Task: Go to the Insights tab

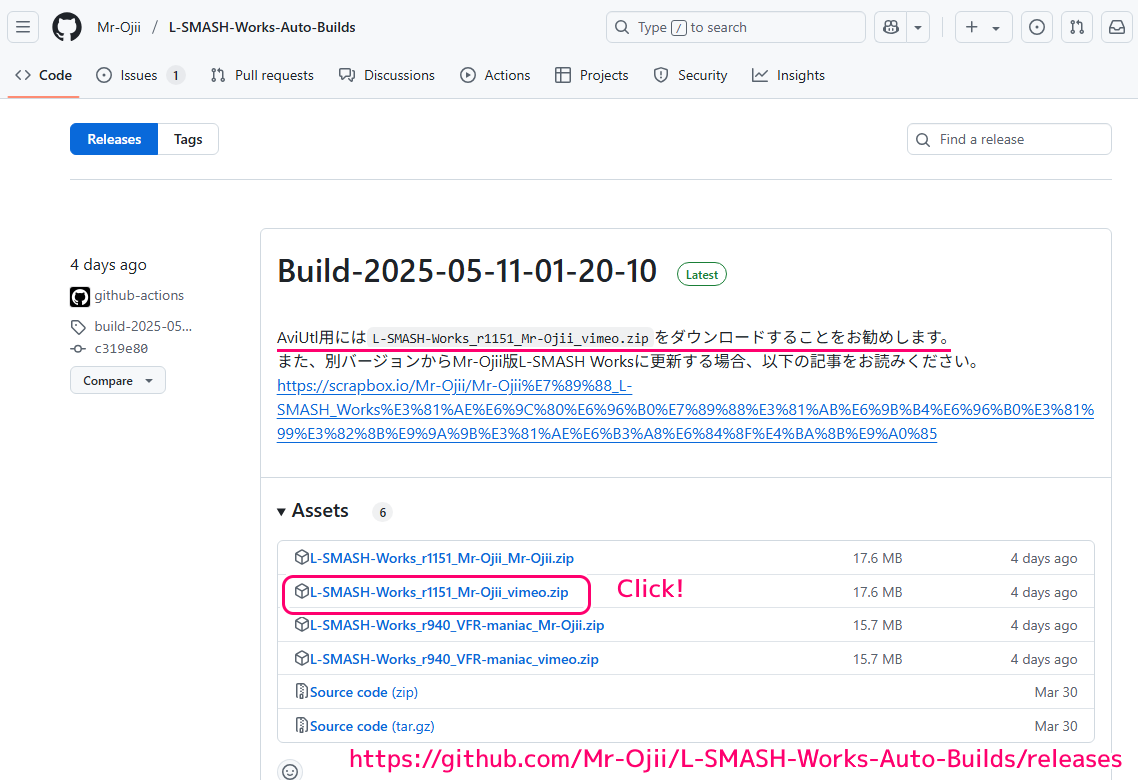Action: (x=788, y=75)
